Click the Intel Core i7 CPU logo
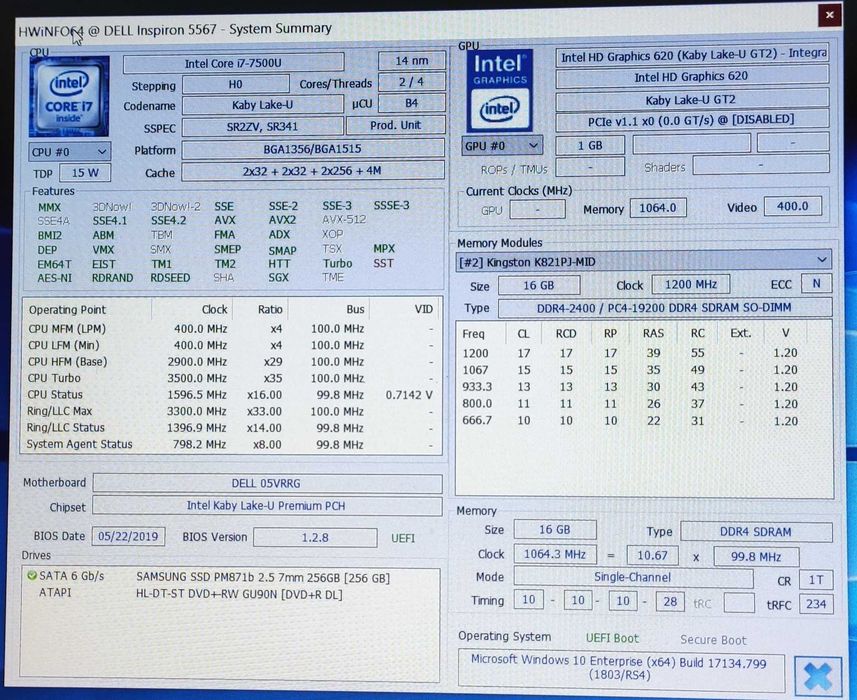 pyautogui.click(x=69, y=96)
